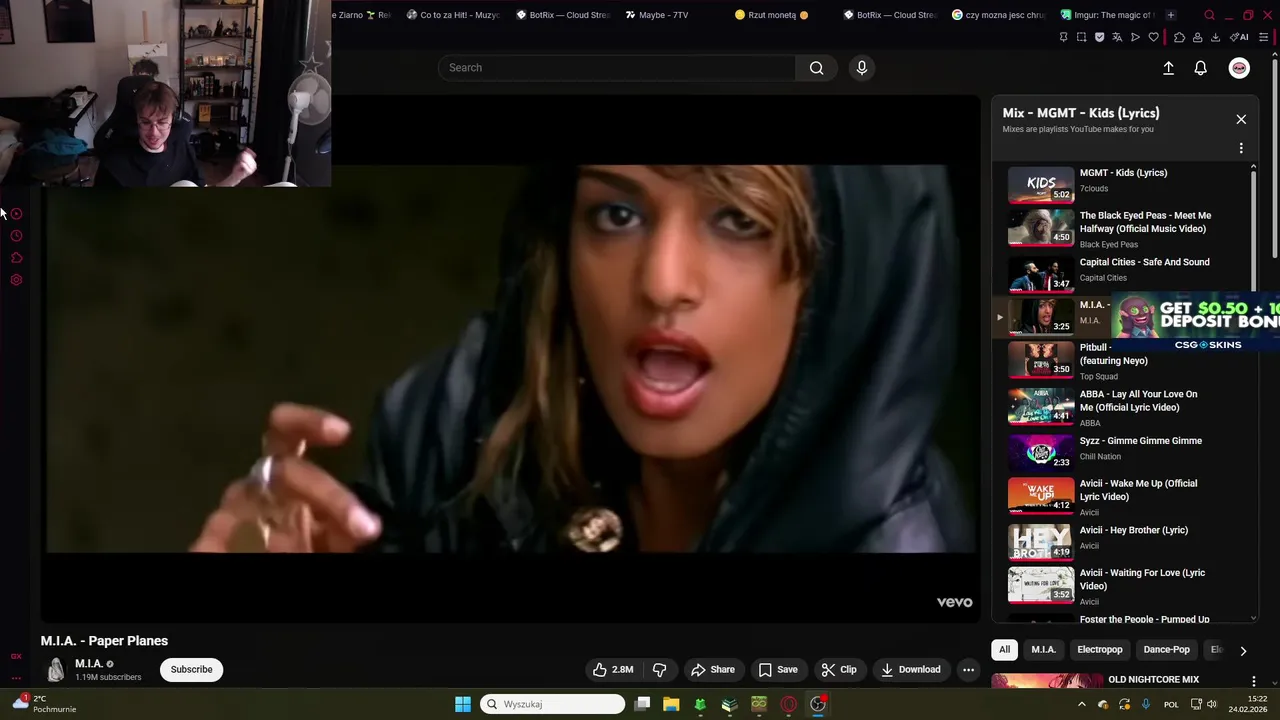
Task: Open the browser easy setup menu icon
Action: point(1265,37)
